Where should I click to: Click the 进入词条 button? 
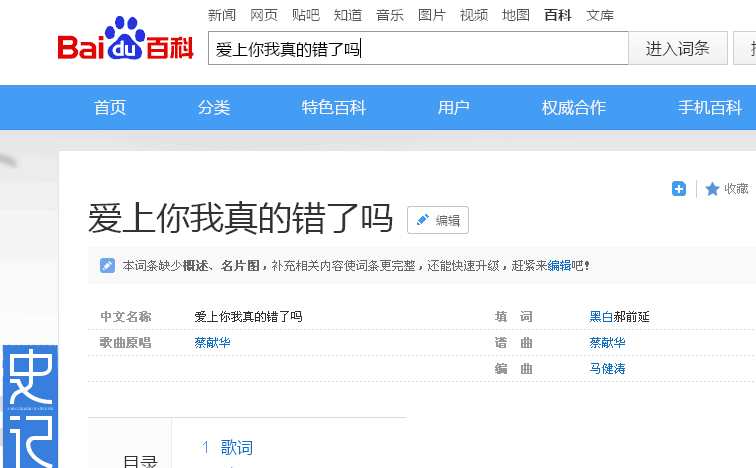tap(677, 48)
